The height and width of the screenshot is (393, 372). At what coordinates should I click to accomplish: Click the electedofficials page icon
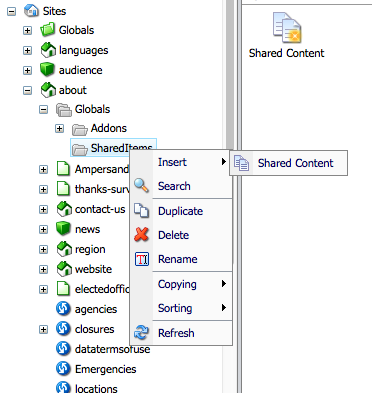point(63,289)
